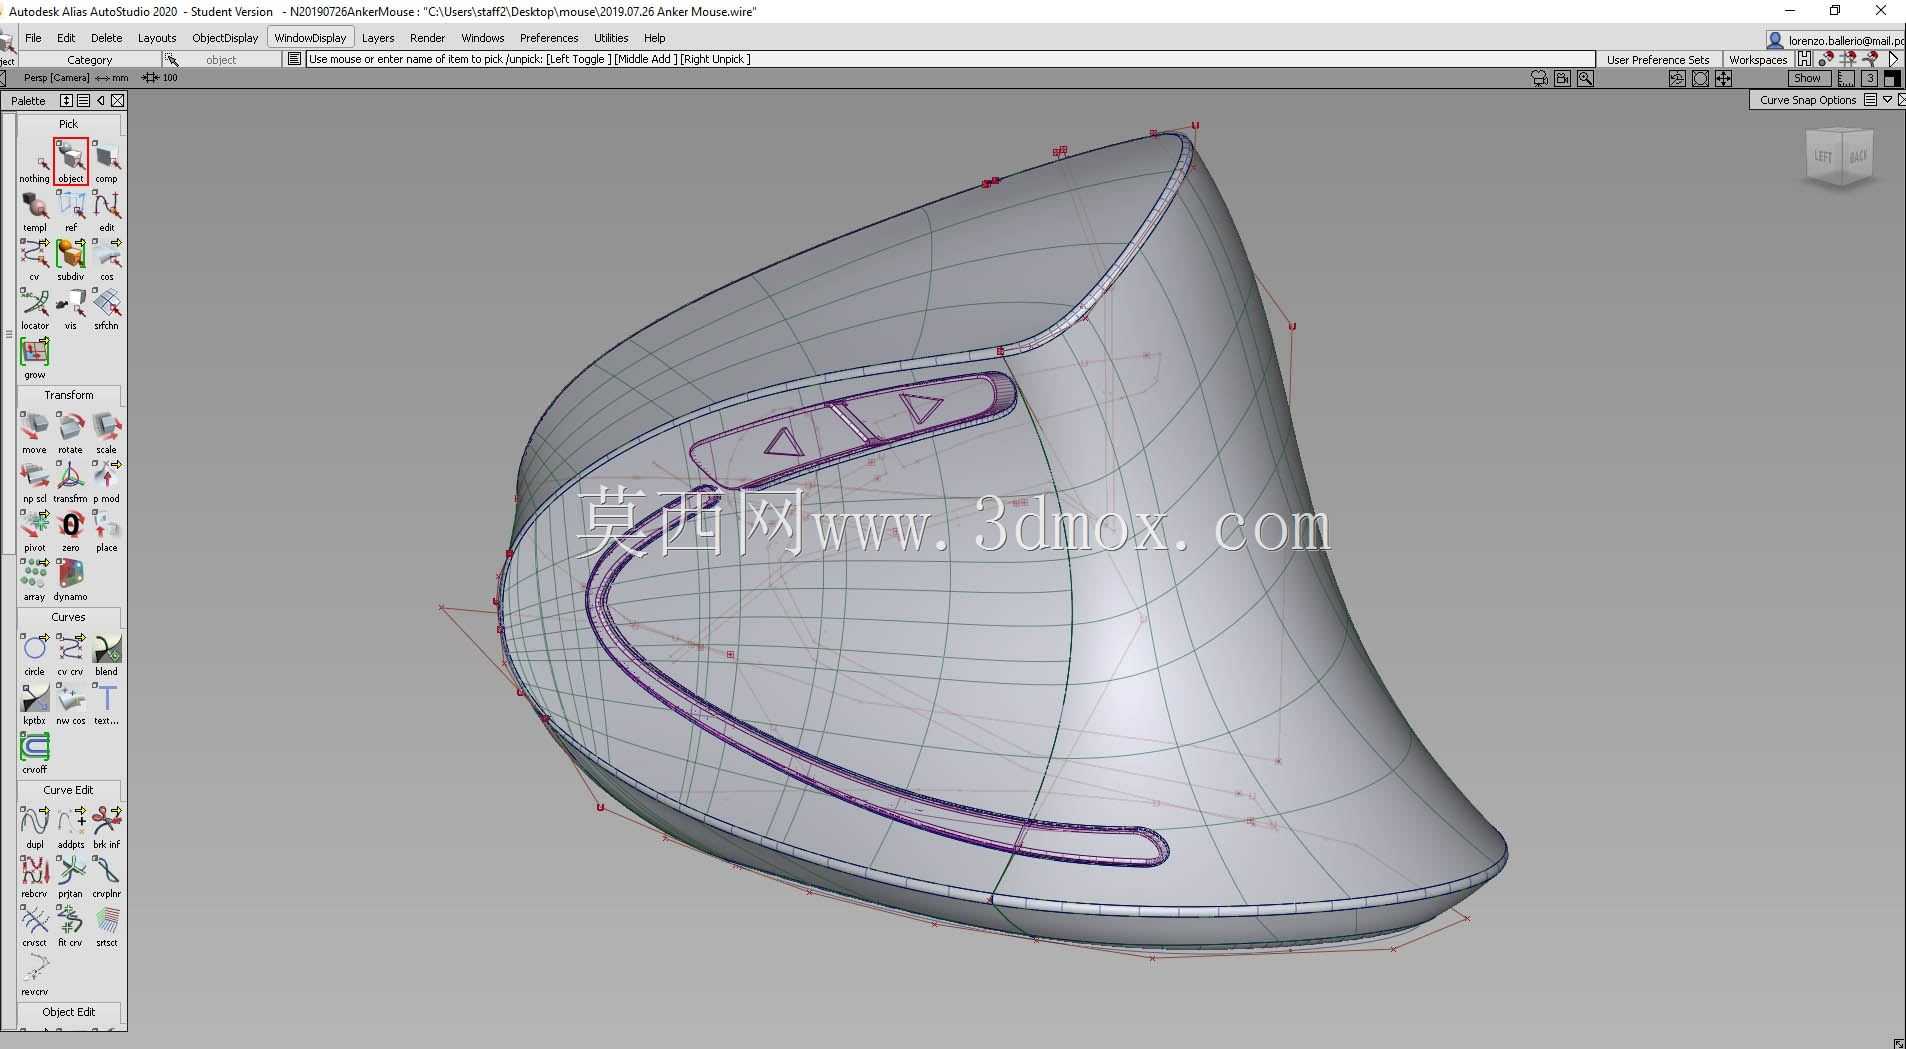Viewport: 1906px width, 1049px height.
Task: Toggle the viewport grid ruler icon
Action: point(1846,79)
